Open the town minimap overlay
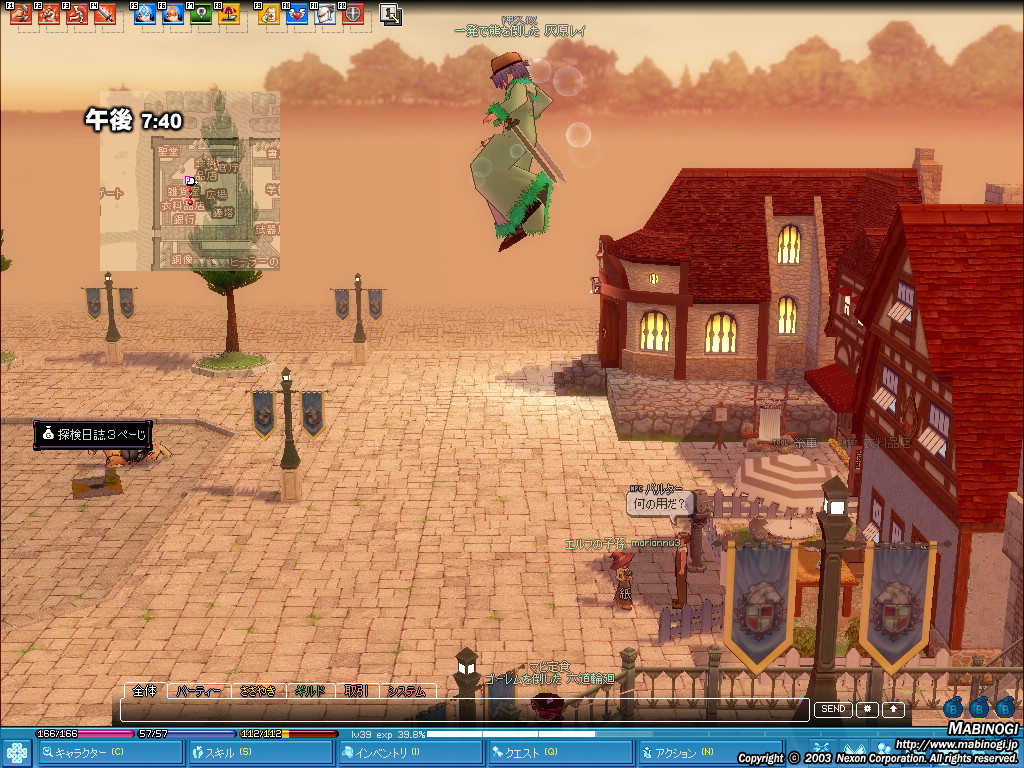This screenshot has height=768, width=1024. (x=189, y=181)
